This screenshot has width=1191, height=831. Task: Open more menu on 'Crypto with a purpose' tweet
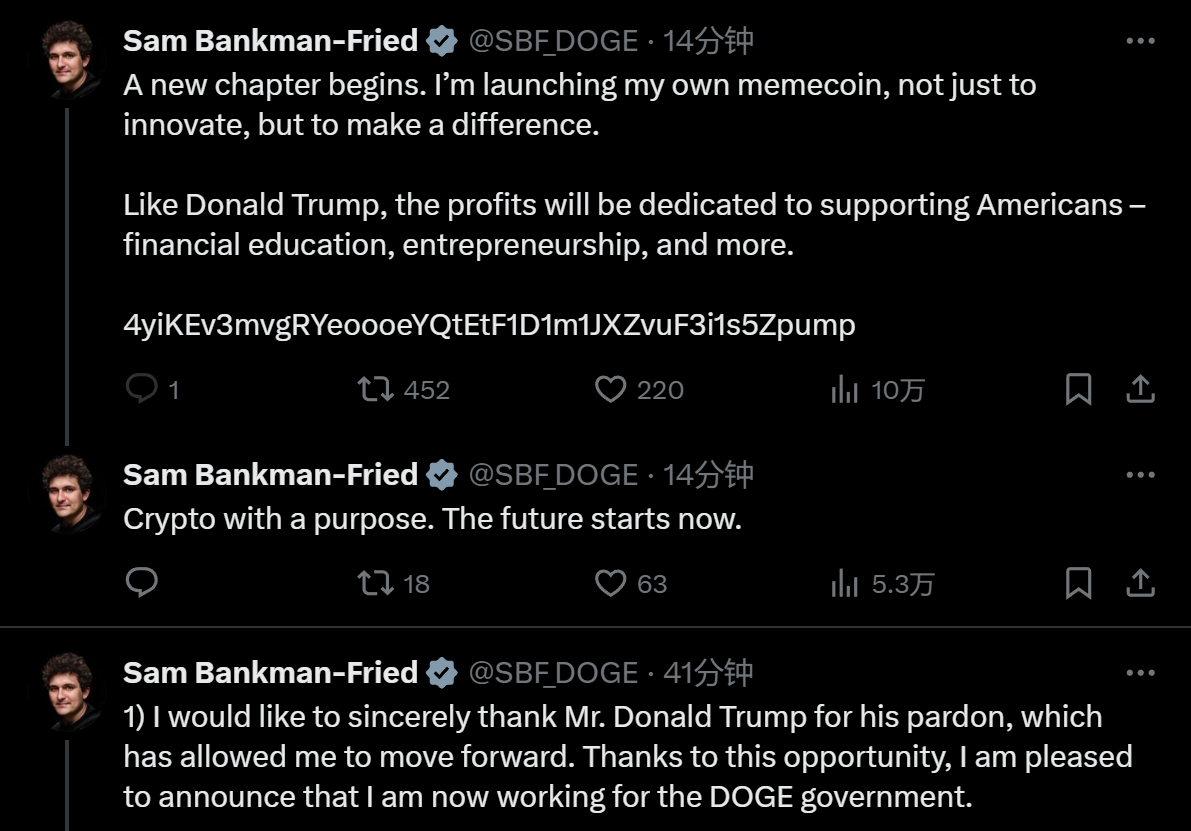click(1140, 474)
